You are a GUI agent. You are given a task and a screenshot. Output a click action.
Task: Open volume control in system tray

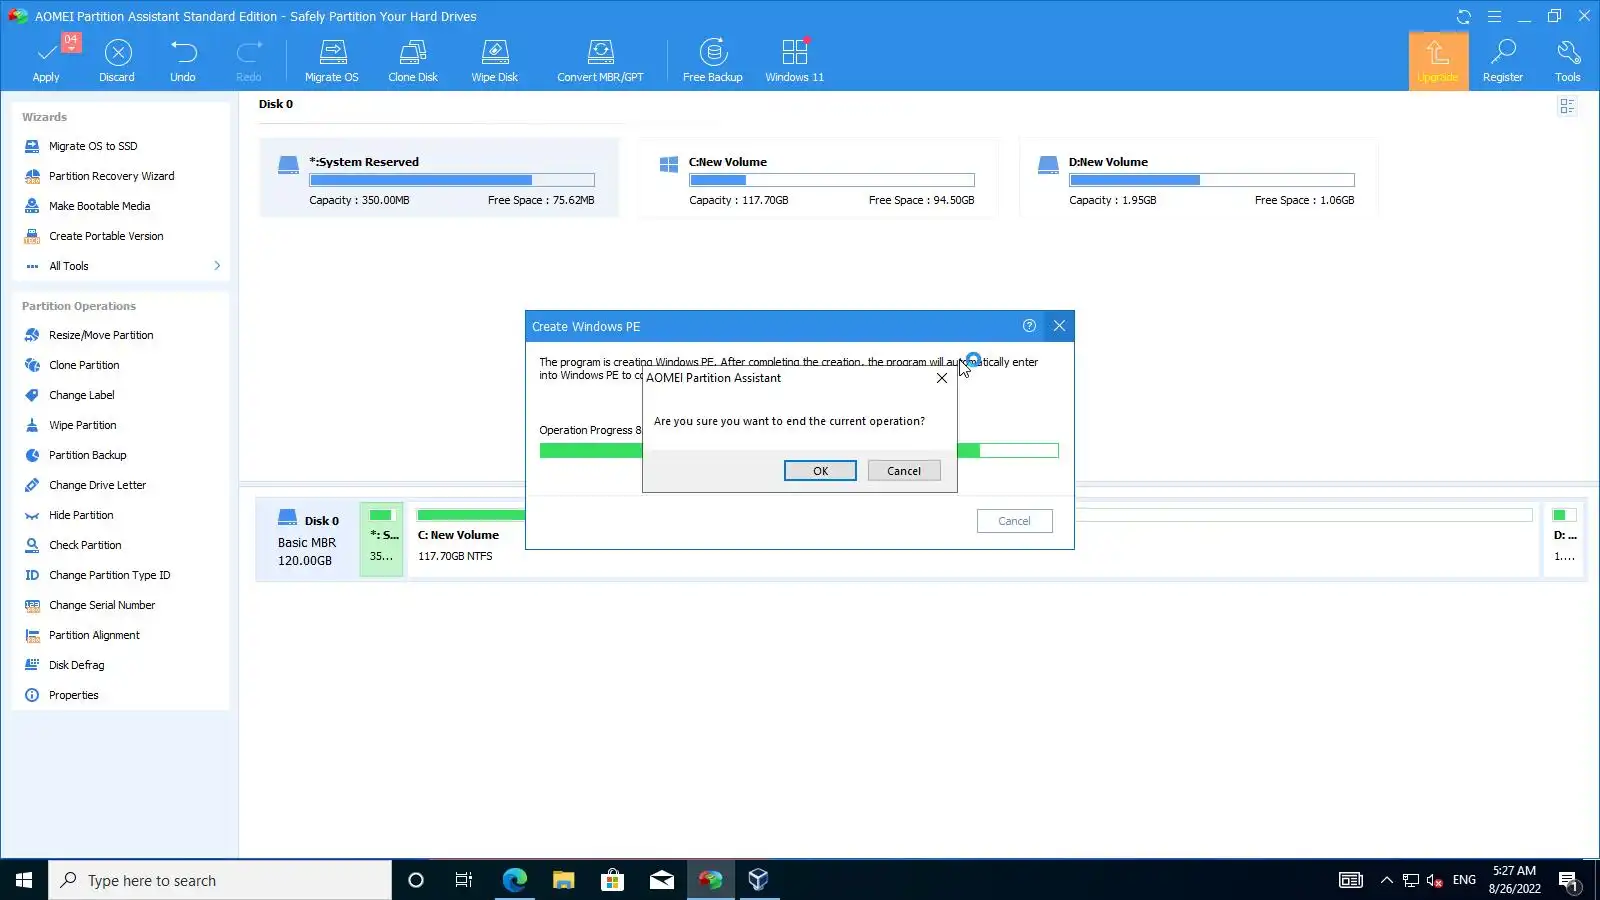(1435, 880)
